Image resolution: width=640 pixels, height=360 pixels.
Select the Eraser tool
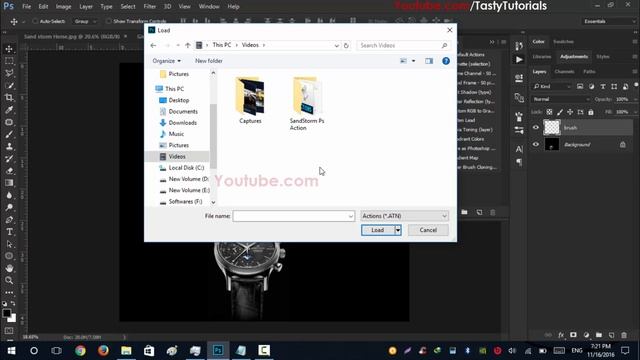(x=9, y=171)
